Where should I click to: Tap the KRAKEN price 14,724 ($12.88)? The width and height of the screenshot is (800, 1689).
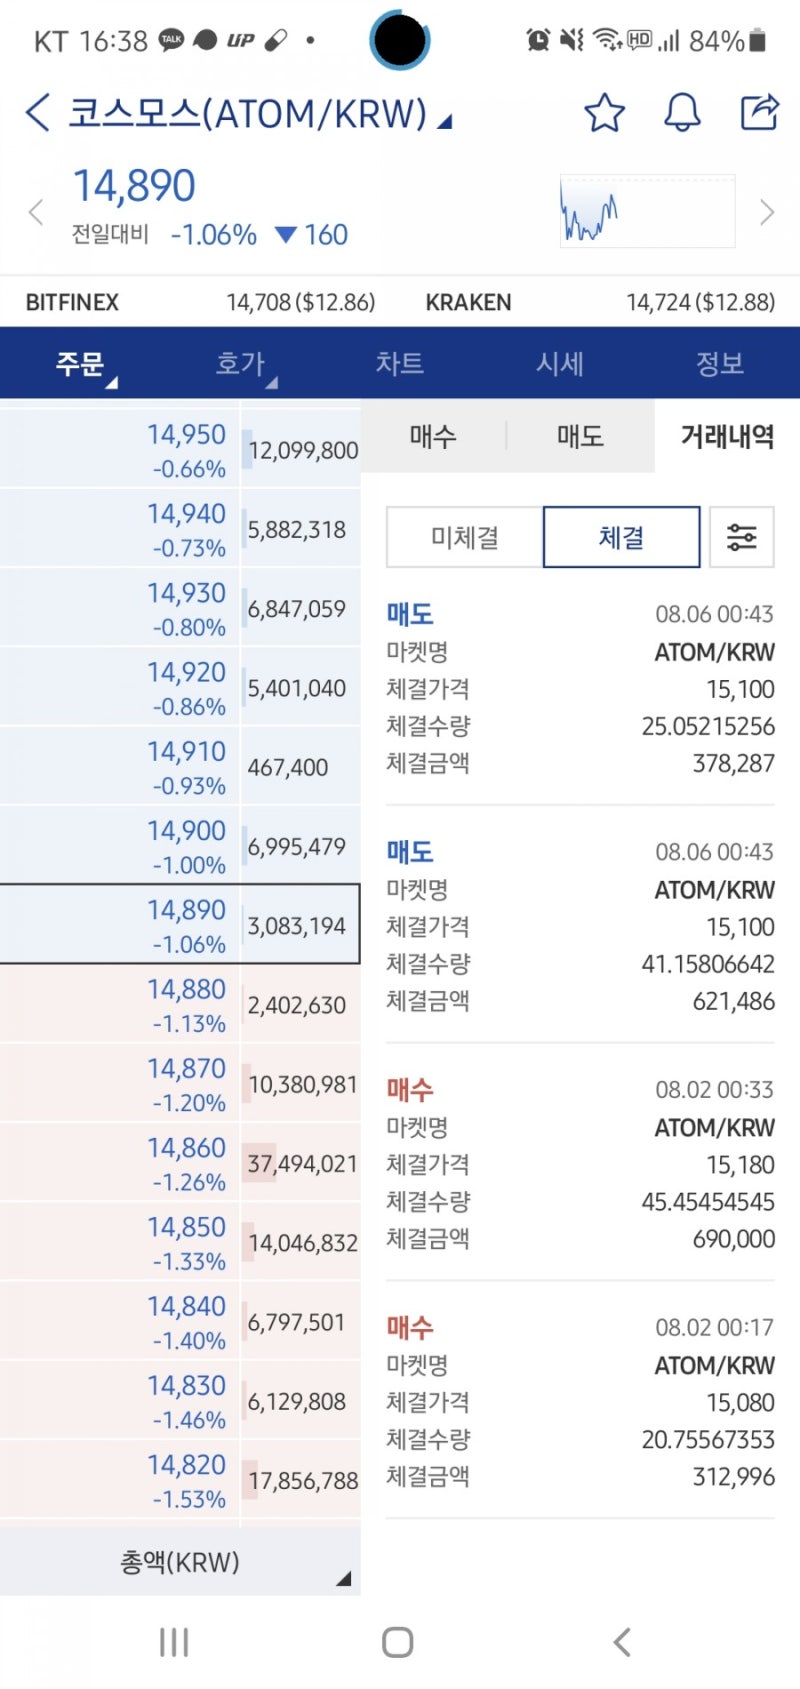[700, 302]
